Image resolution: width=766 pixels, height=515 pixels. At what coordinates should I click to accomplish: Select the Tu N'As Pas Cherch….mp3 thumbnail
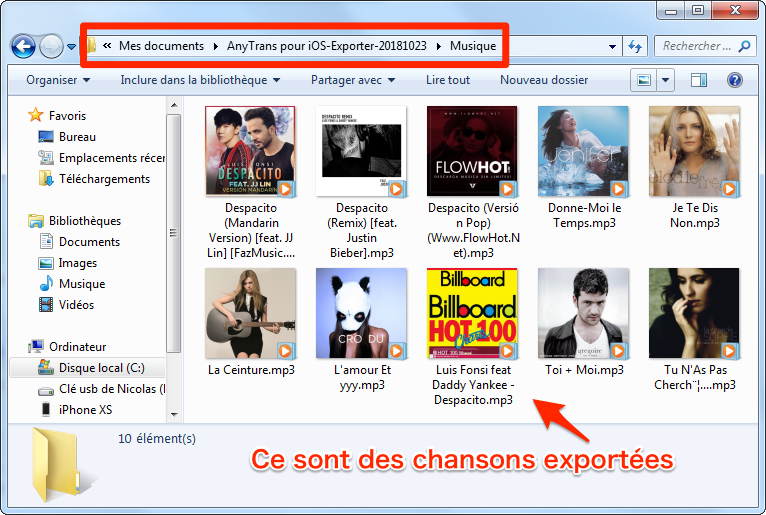694,313
